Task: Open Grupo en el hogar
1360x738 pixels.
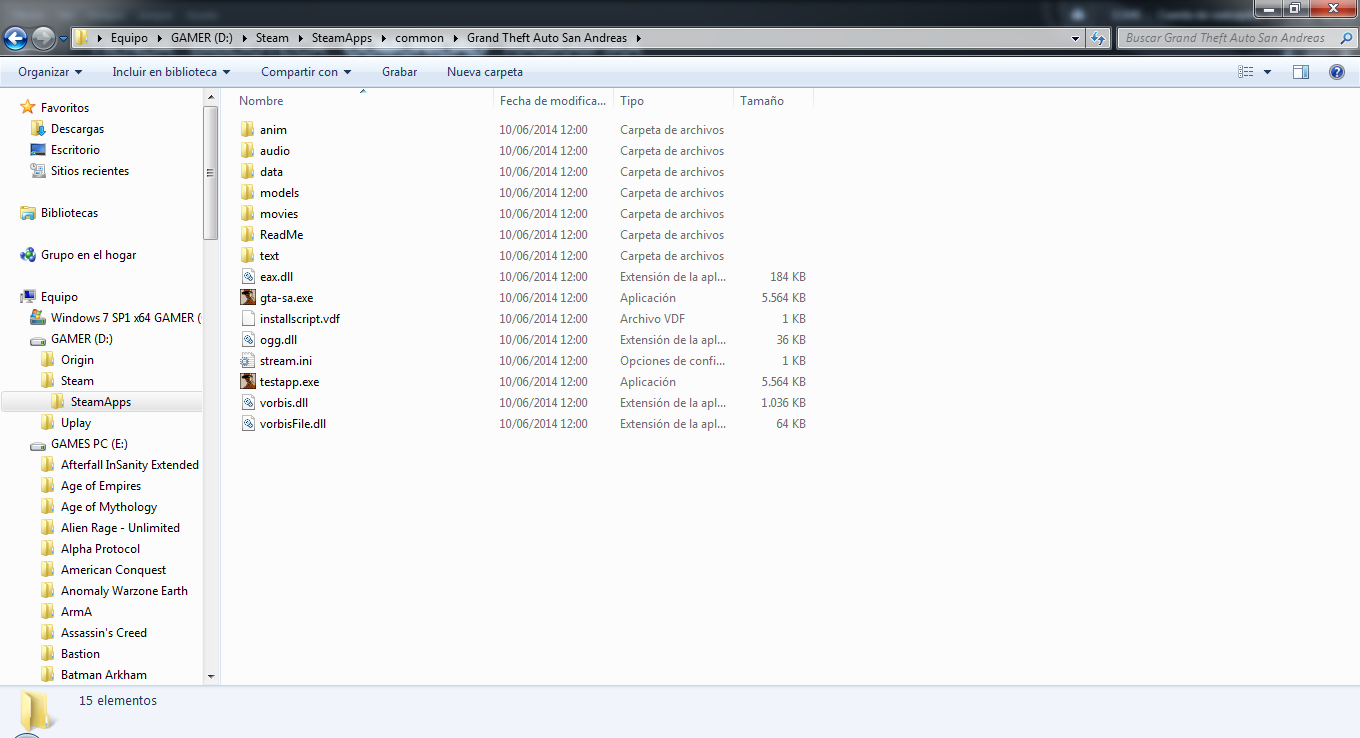Action: [x=88, y=255]
